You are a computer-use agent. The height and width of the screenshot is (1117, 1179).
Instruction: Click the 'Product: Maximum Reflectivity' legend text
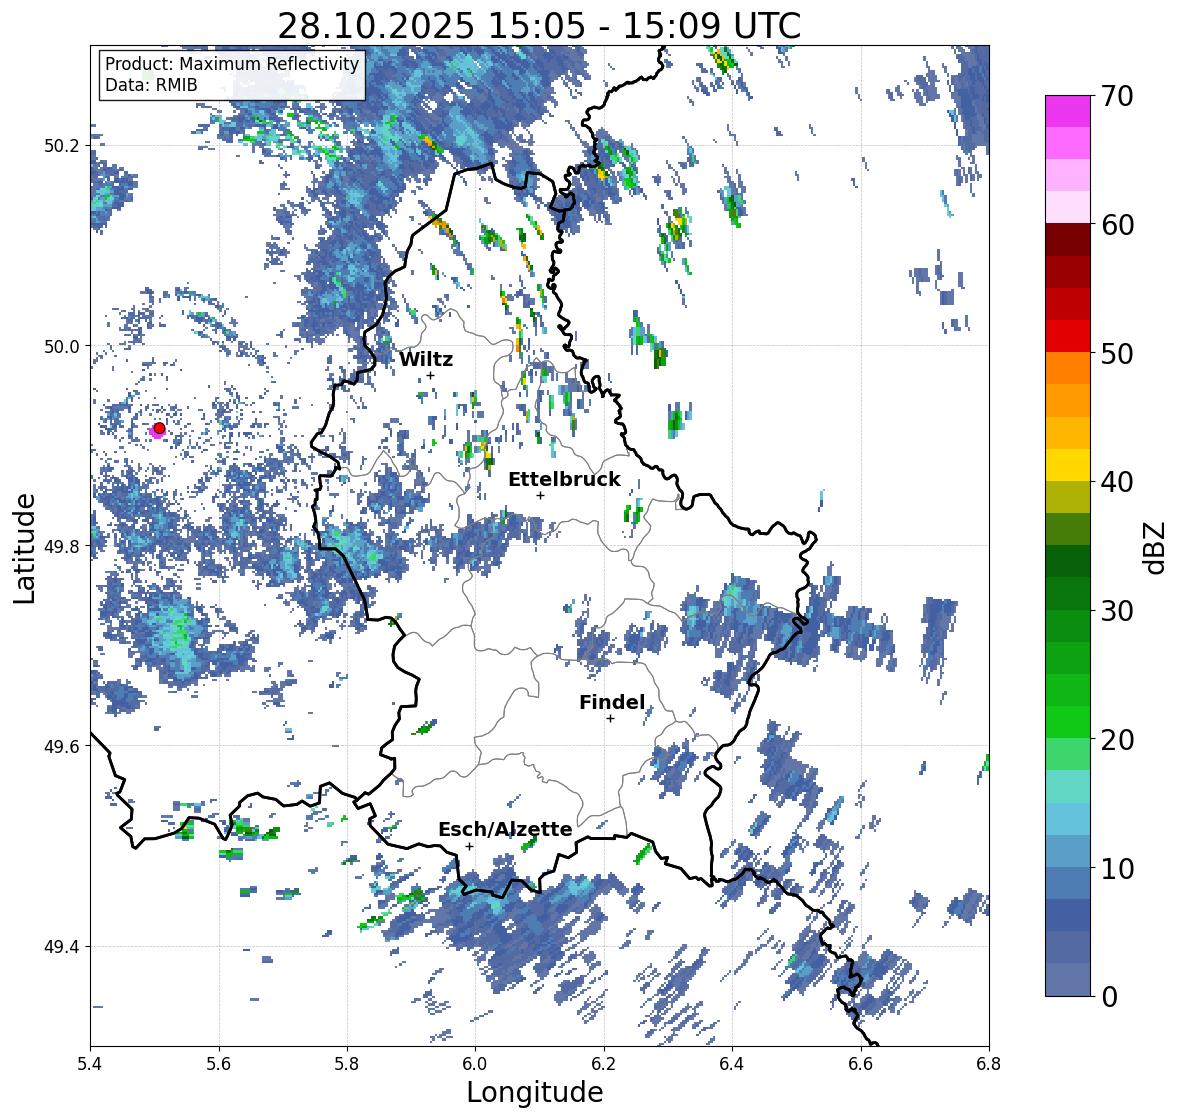tap(232, 64)
